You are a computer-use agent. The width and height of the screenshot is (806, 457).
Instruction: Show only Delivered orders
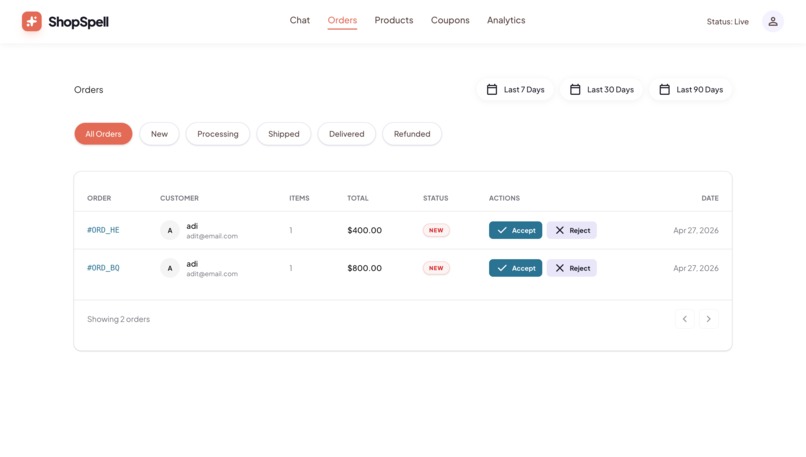346,134
